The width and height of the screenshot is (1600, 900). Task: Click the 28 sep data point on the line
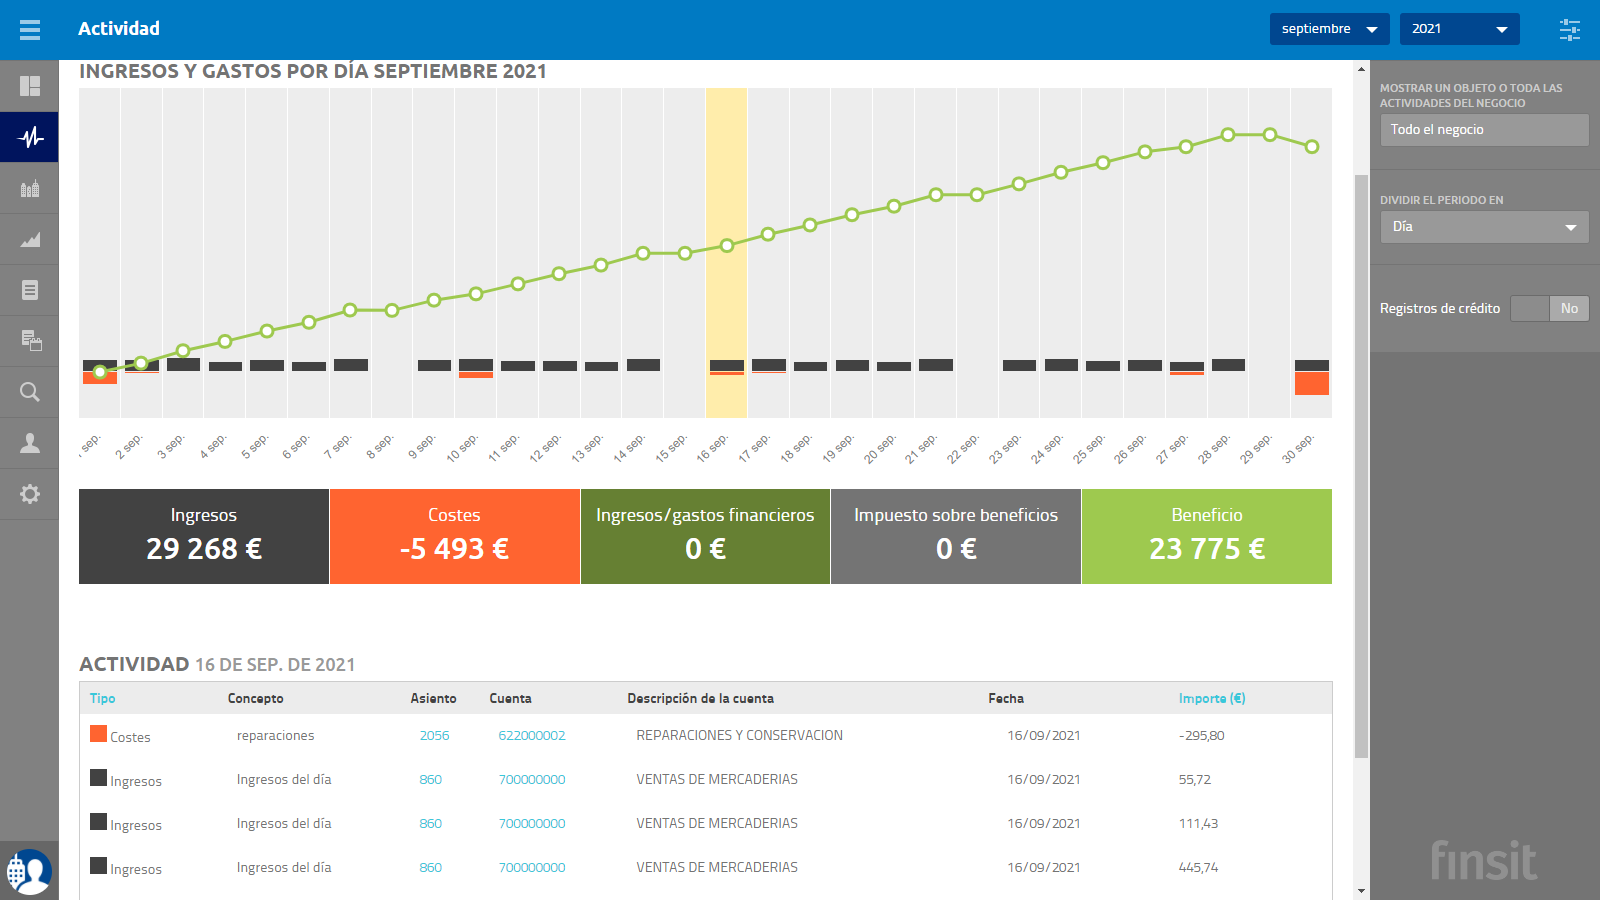coord(1228,134)
